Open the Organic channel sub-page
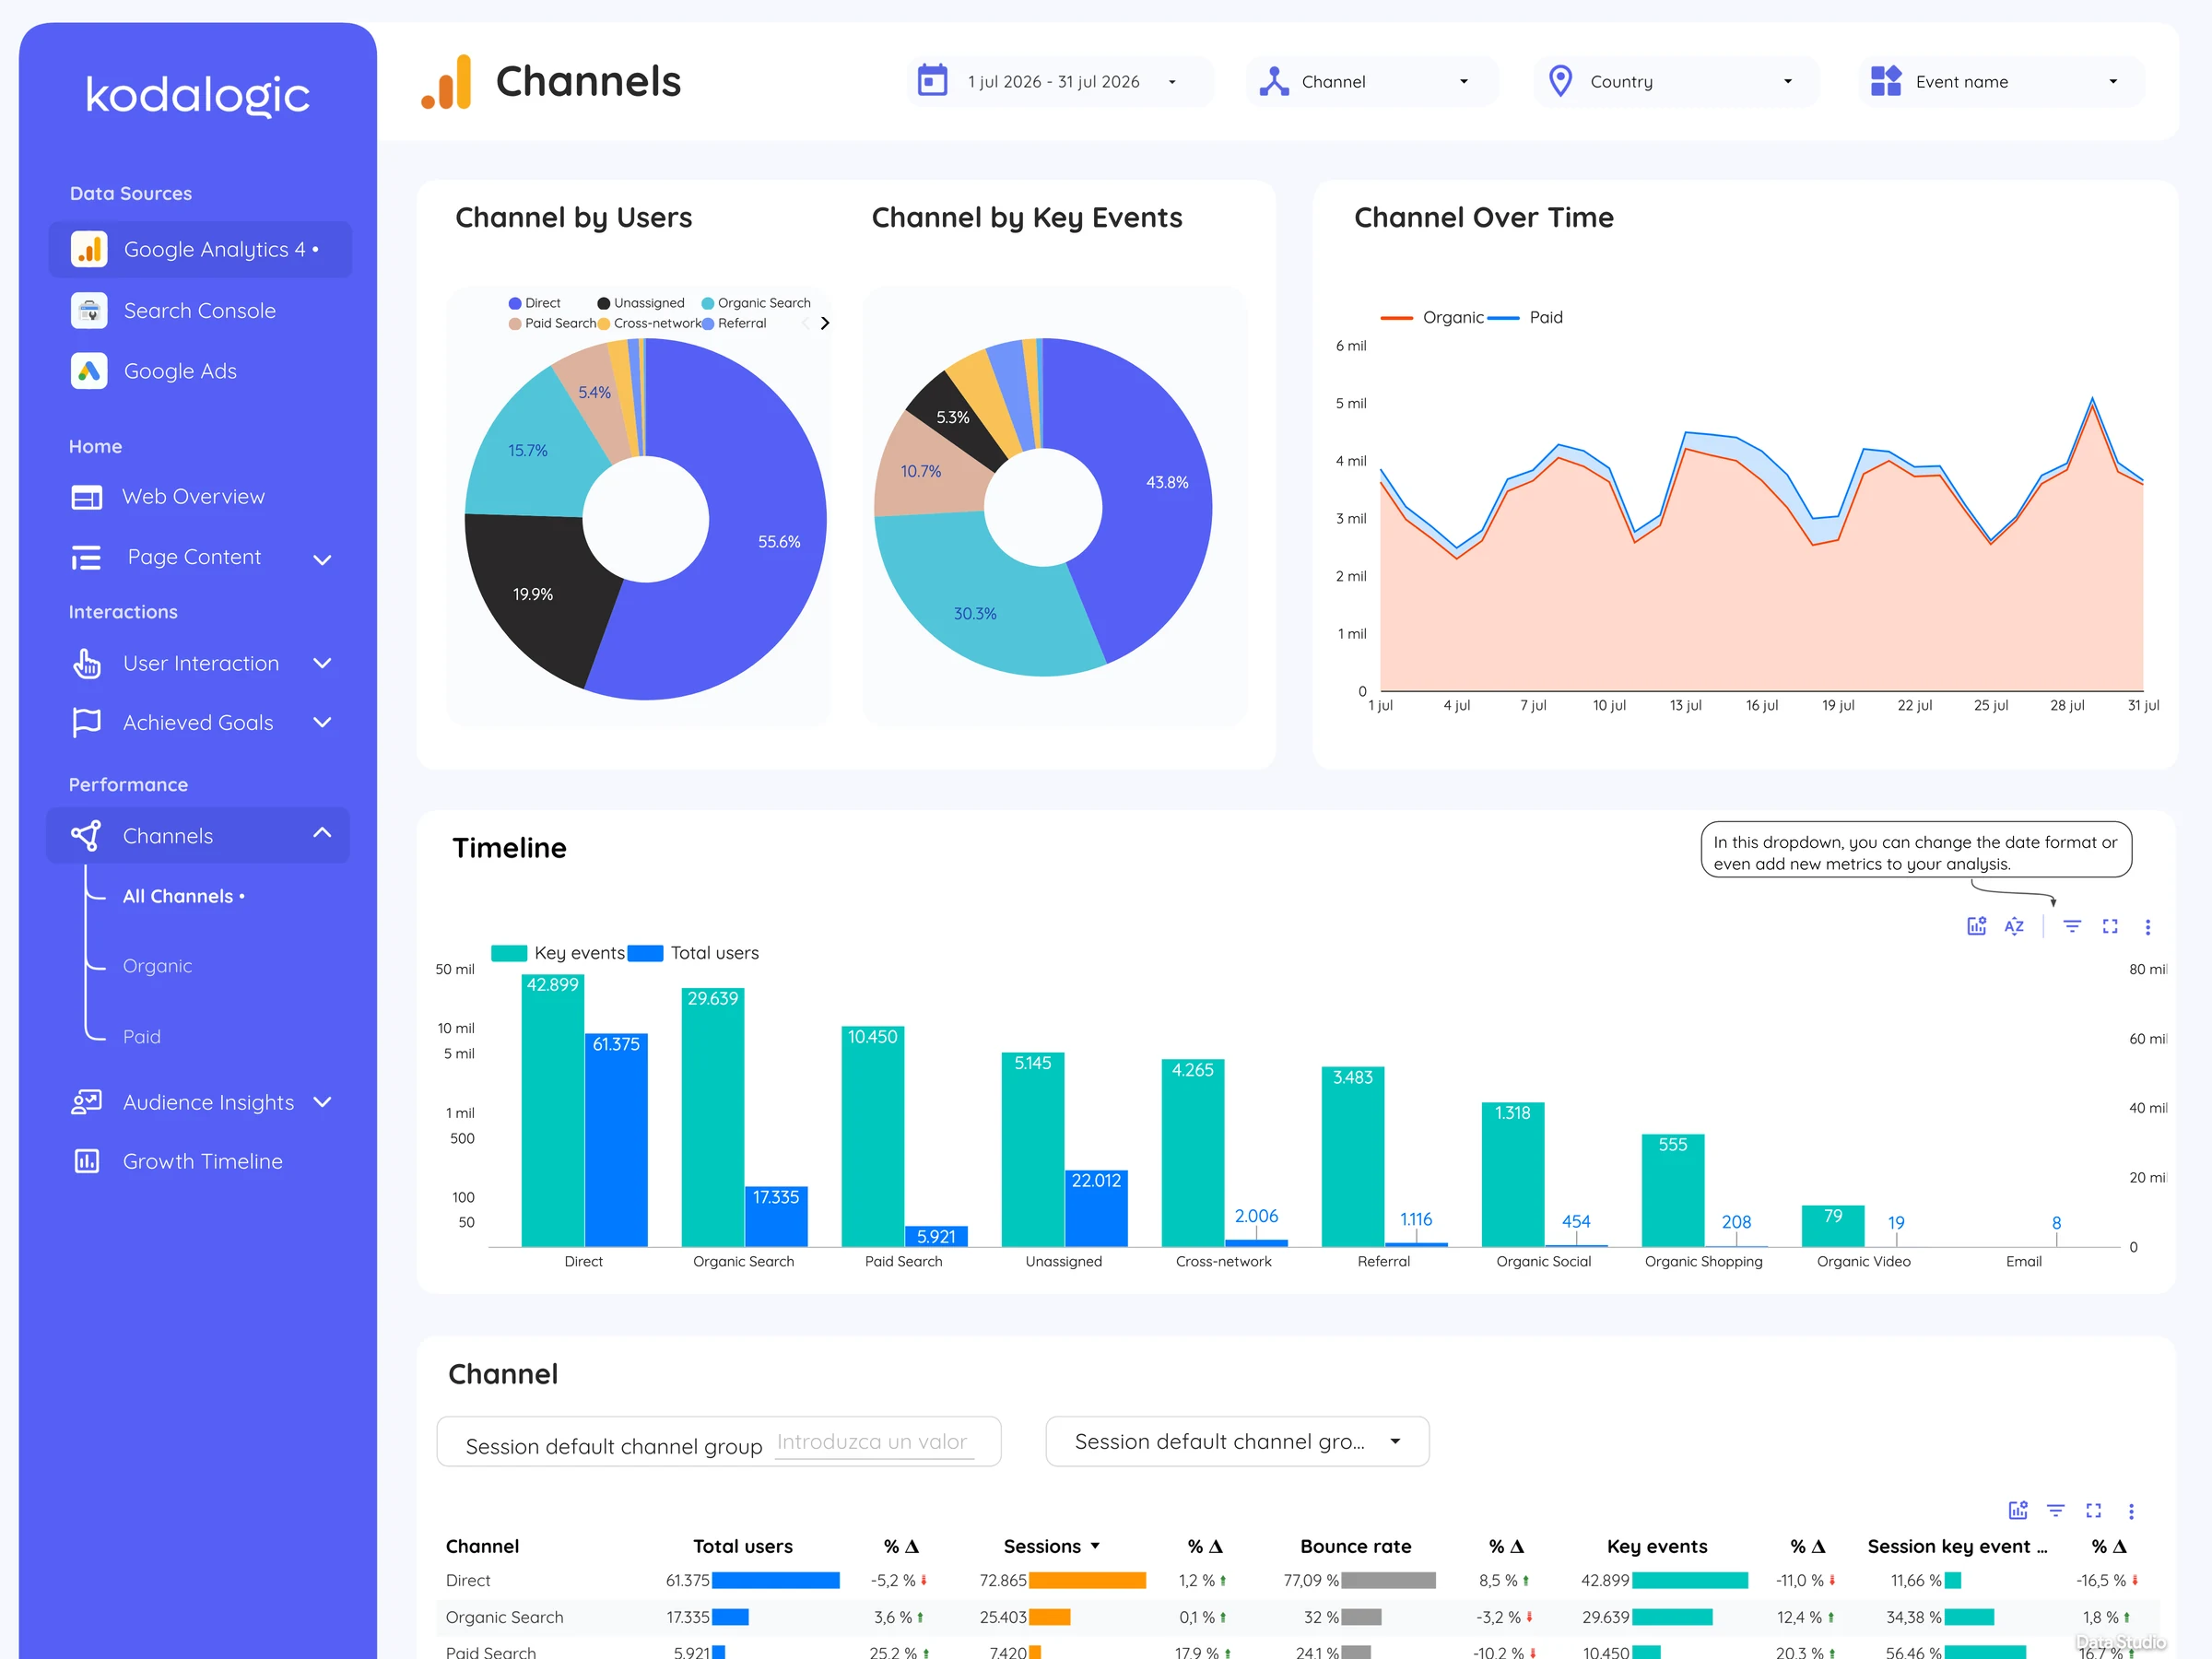Image resolution: width=2212 pixels, height=1659 pixels. tap(157, 966)
